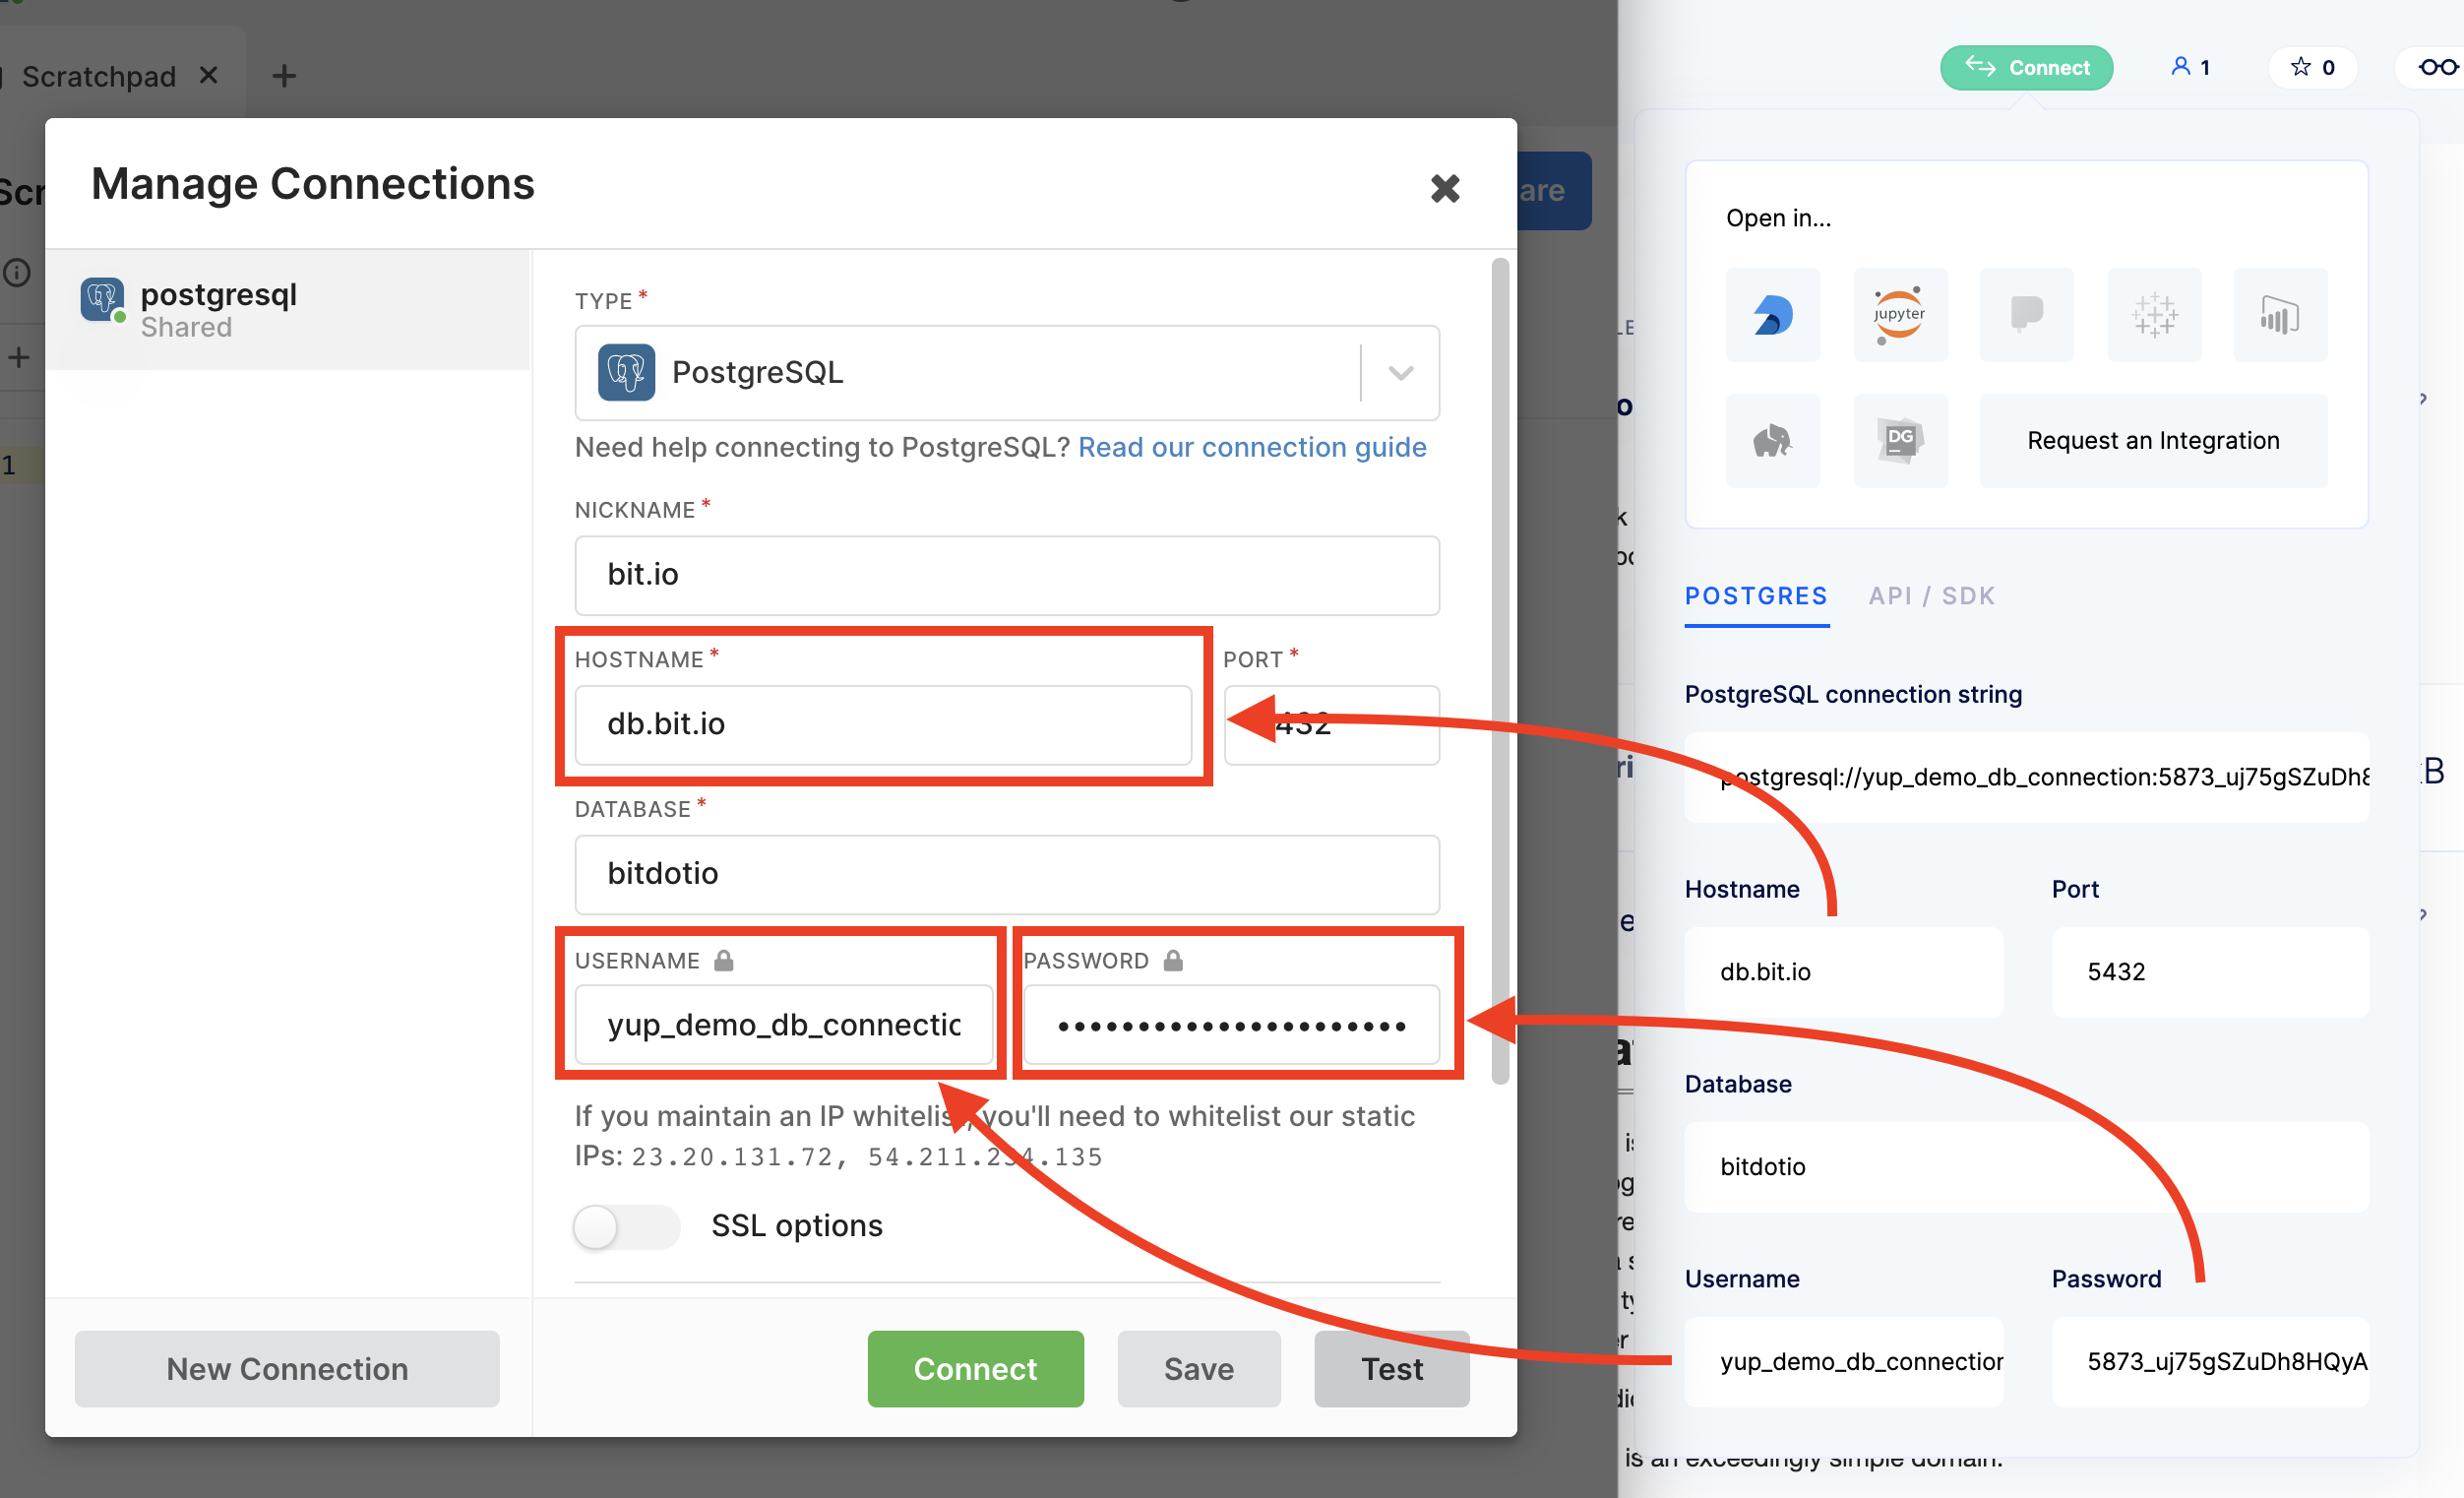Open in Jupyter integration icon
The width and height of the screenshot is (2464, 1498).
(1899, 315)
